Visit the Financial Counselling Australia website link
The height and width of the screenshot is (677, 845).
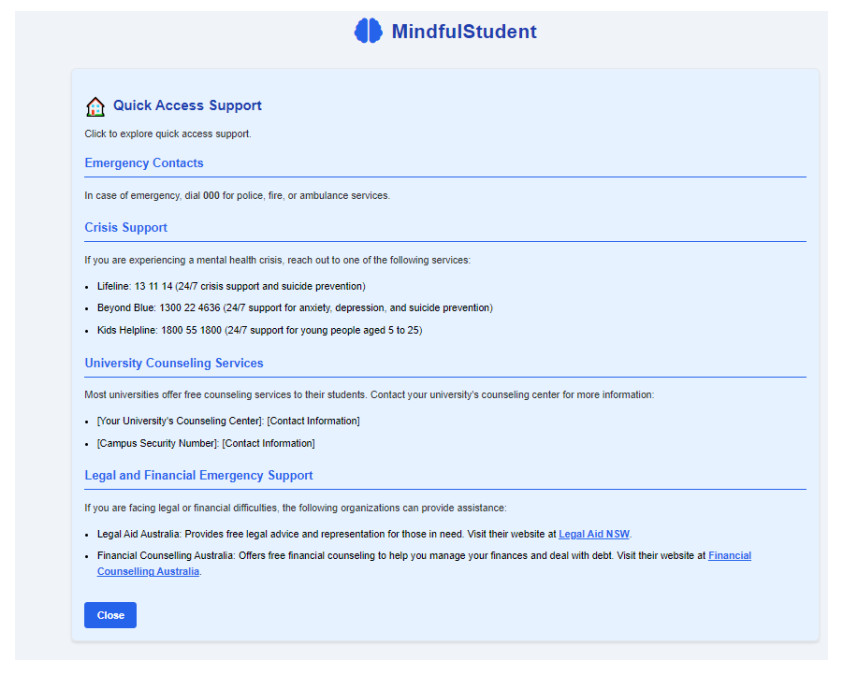coord(729,556)
